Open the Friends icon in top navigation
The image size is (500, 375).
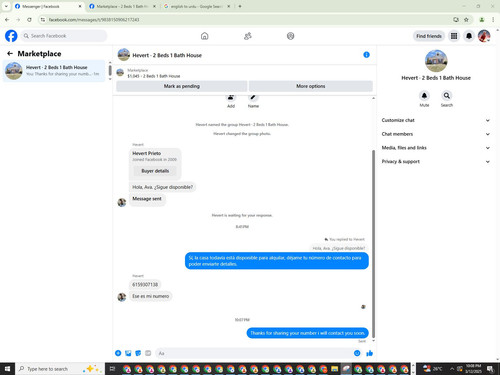(x=248, y=36)
